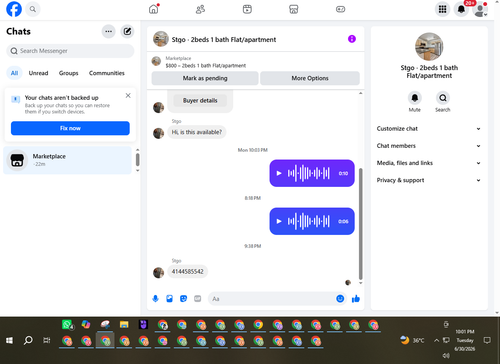Select the Communities filter tab
This screenshot has width=500, height=364.
[107, 73]
